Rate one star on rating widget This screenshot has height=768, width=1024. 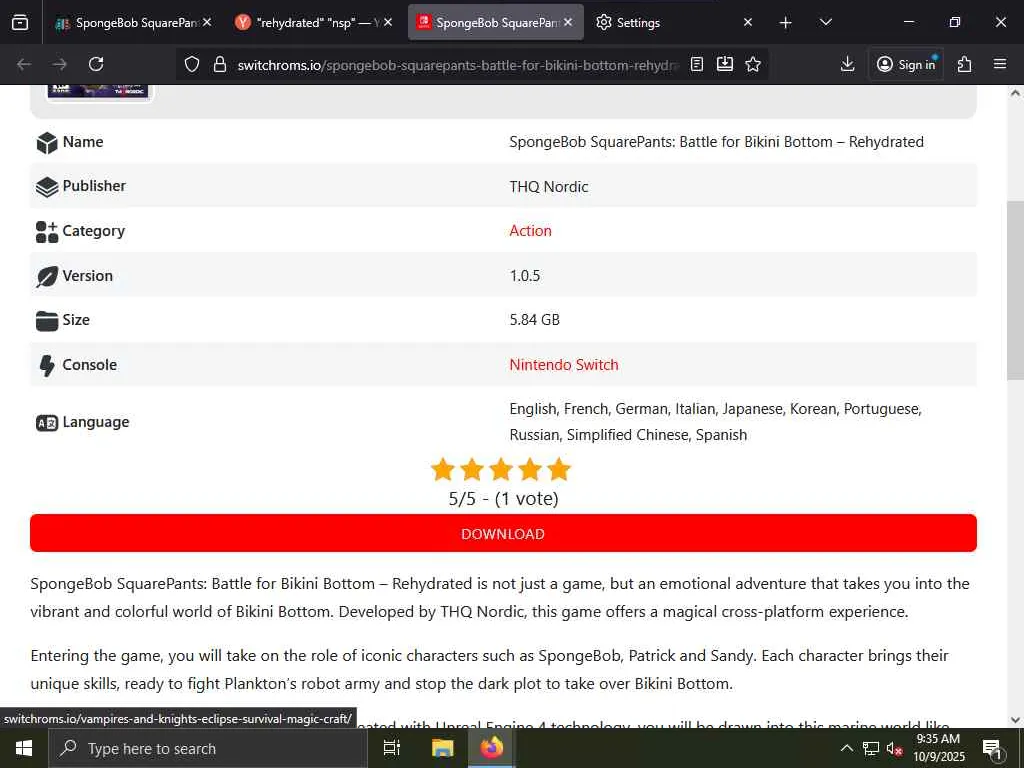point(443,470)
